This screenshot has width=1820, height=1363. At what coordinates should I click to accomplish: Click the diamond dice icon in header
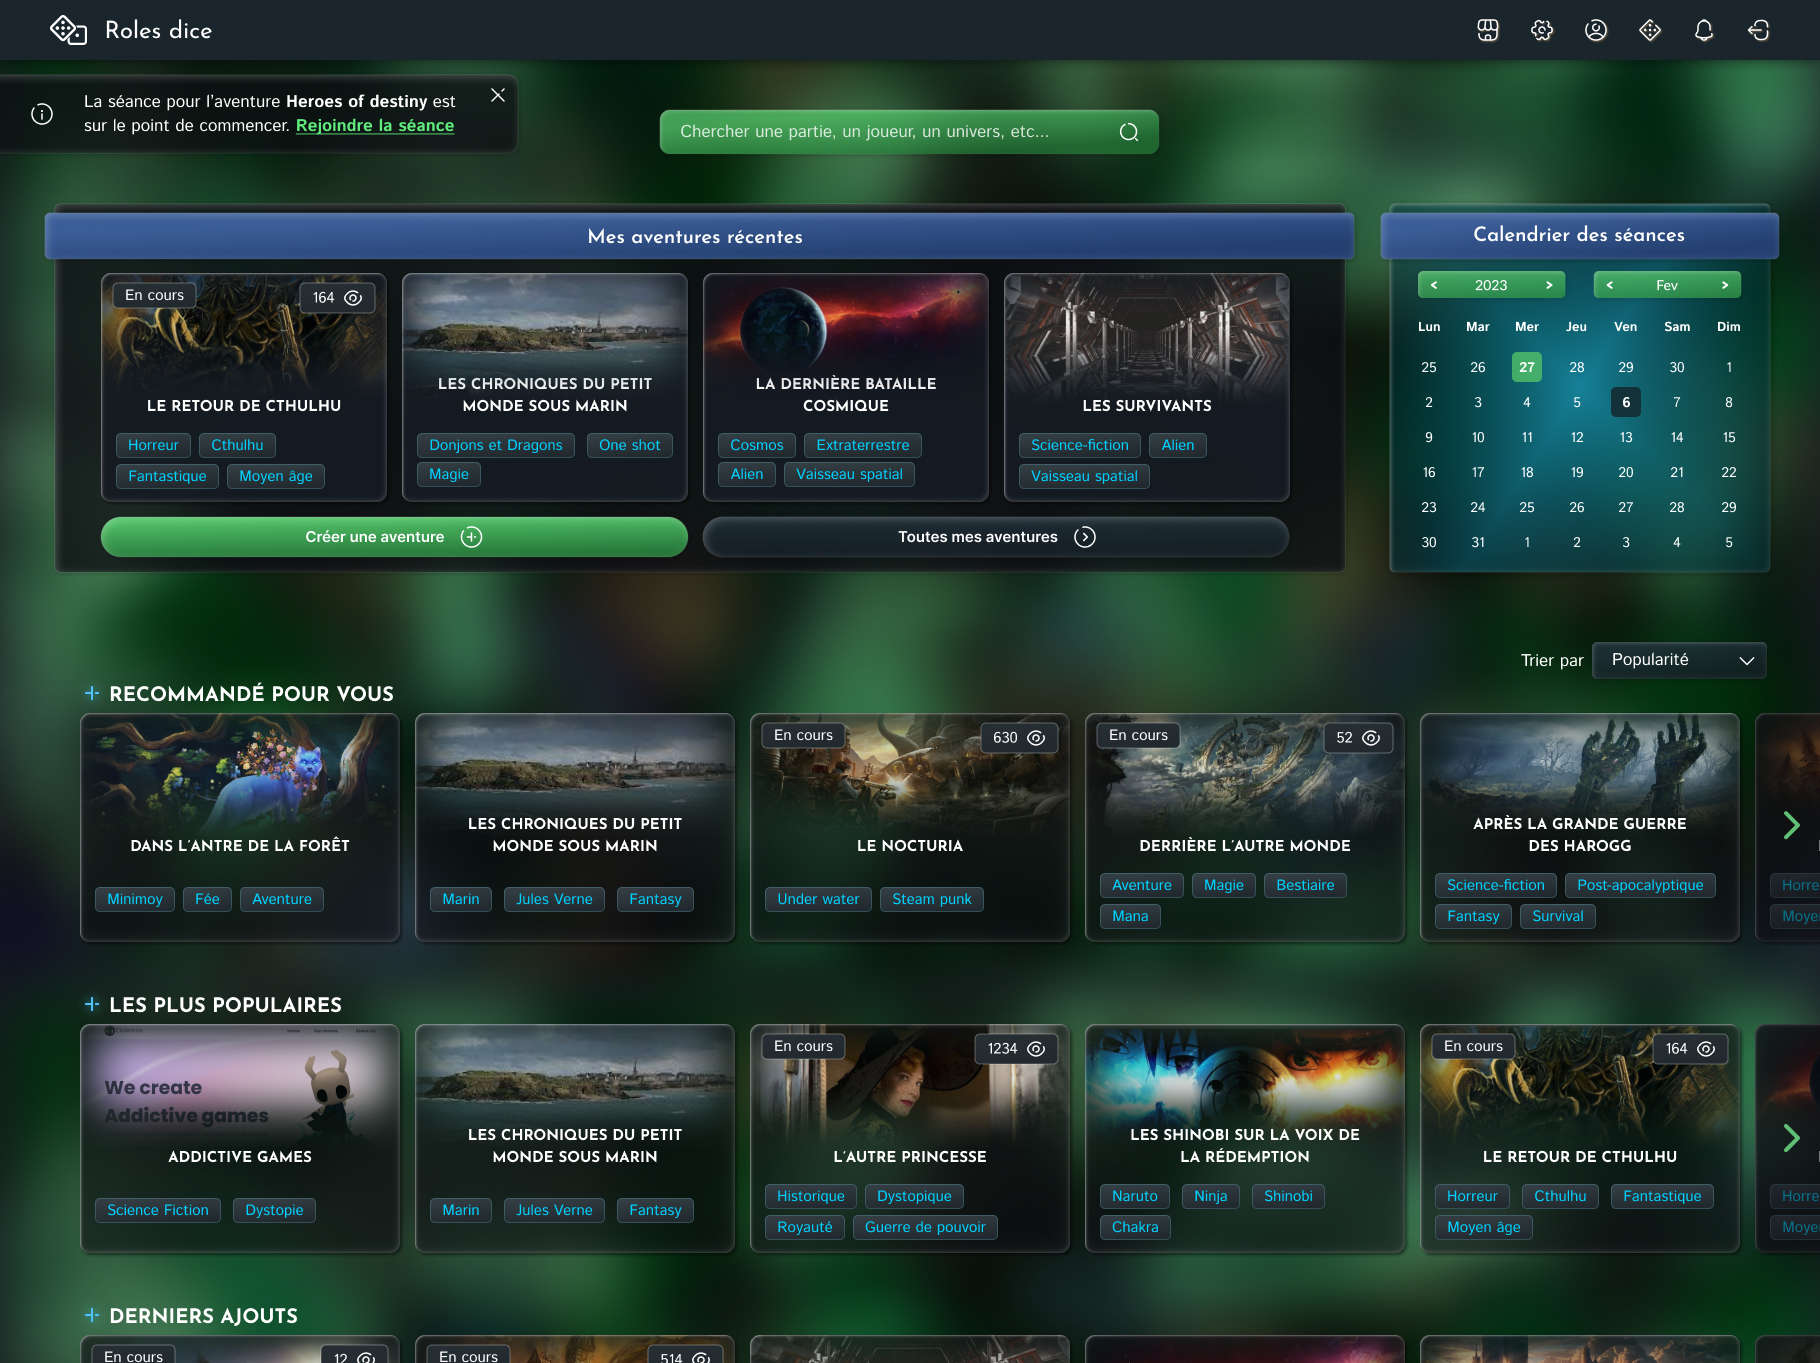pyautogui.click(x=1650, y=30)
